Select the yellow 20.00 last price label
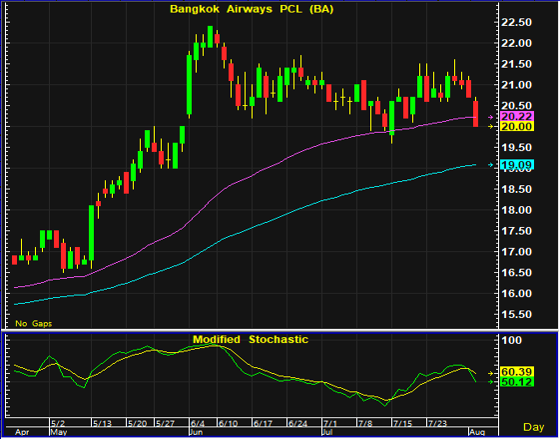Screen dimensions: 560x439 coord(518,126)
